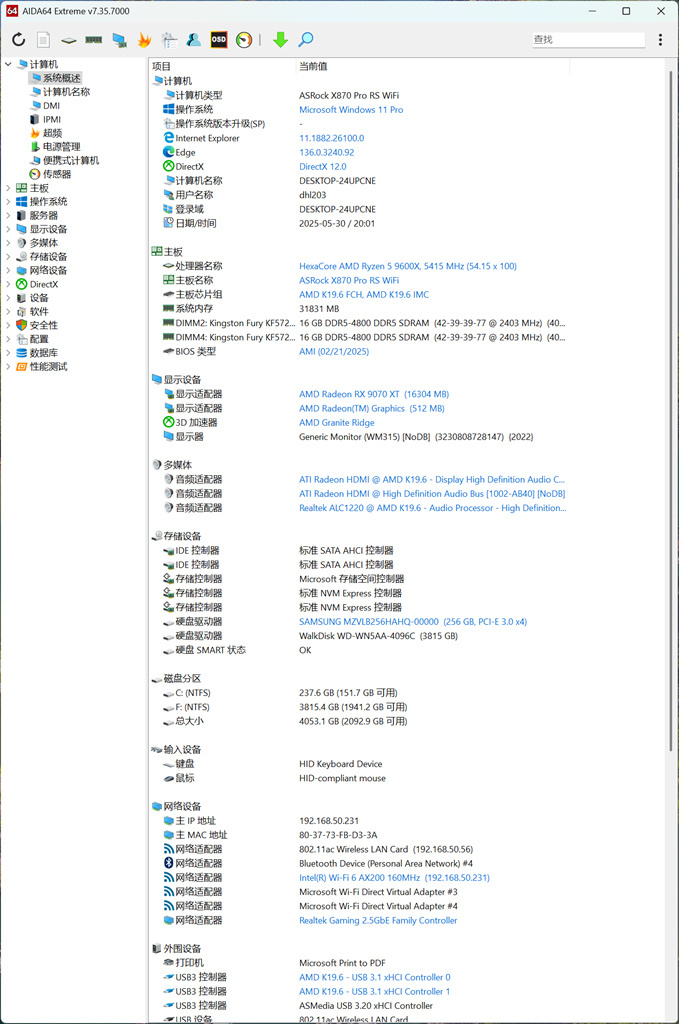Select the 80-37-73-FB-D3-3A MAC address

click(338, 835)
